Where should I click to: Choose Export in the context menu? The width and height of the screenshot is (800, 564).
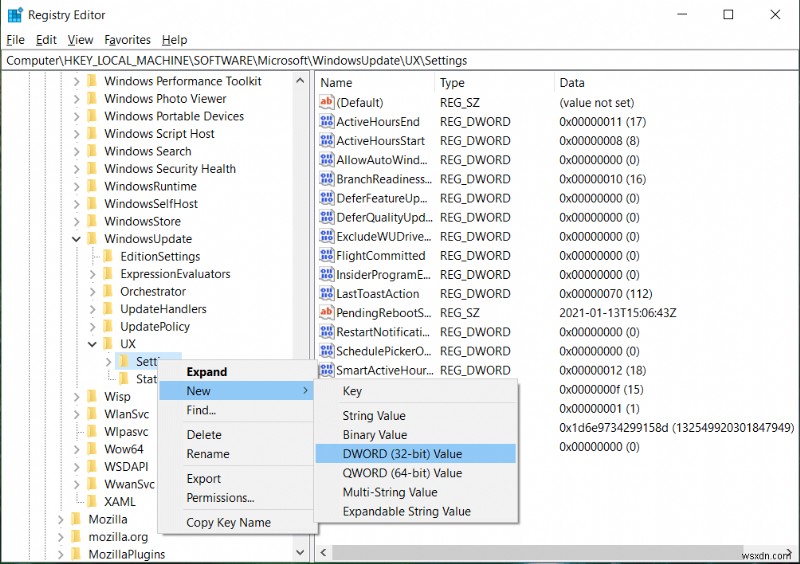coord(236,479)
